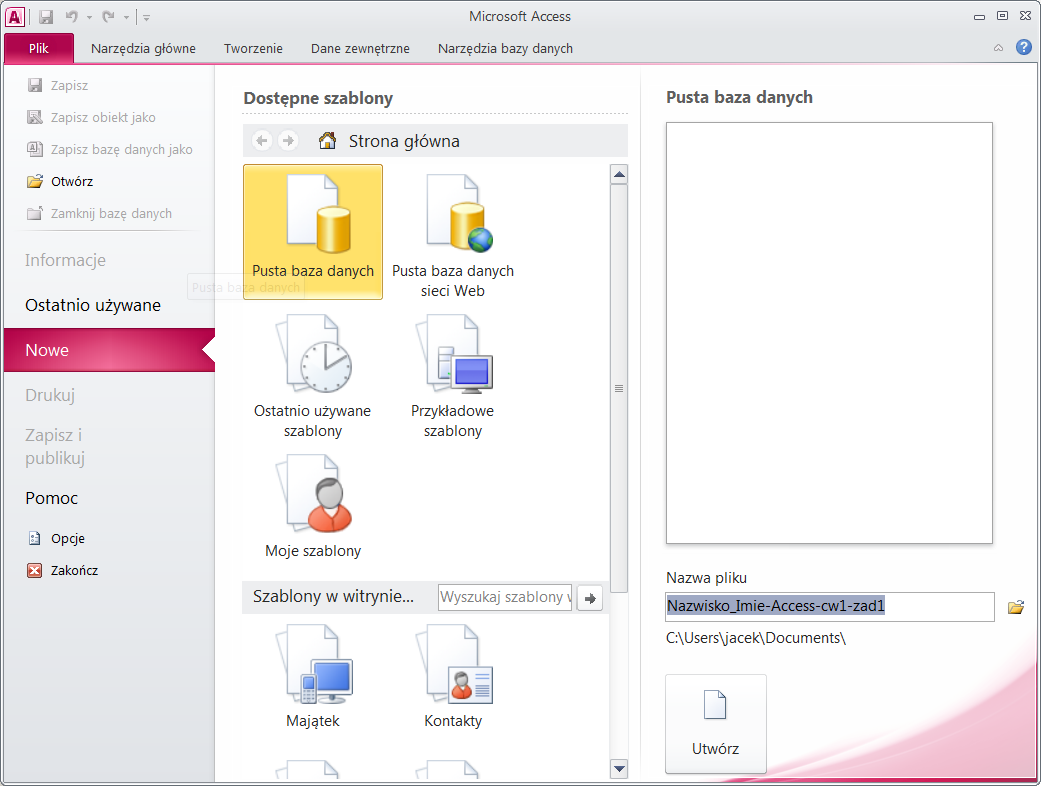This screenshot has width=1041, height=786.
Task: Open Ostatnio używane szablony
Action: [313, 376]
